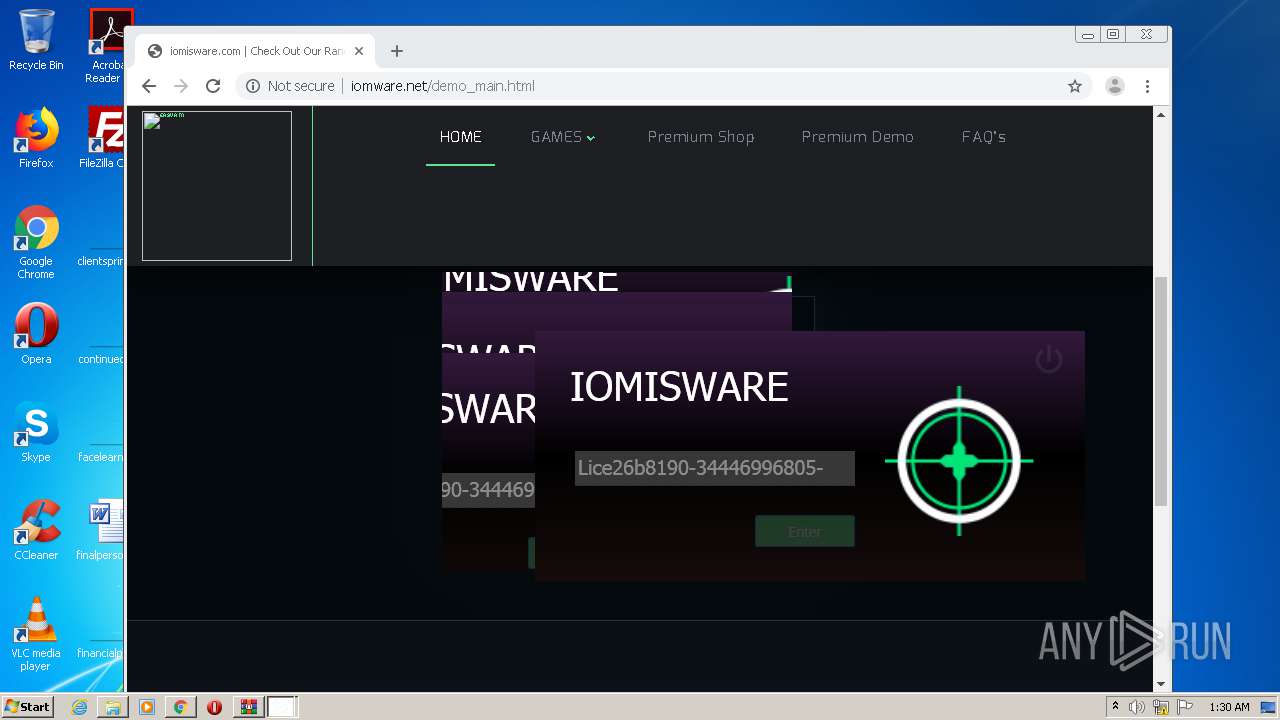Open the Windows Start menu
The width and height of the screenshot is (1280, 720).
[x=27, y=706]
